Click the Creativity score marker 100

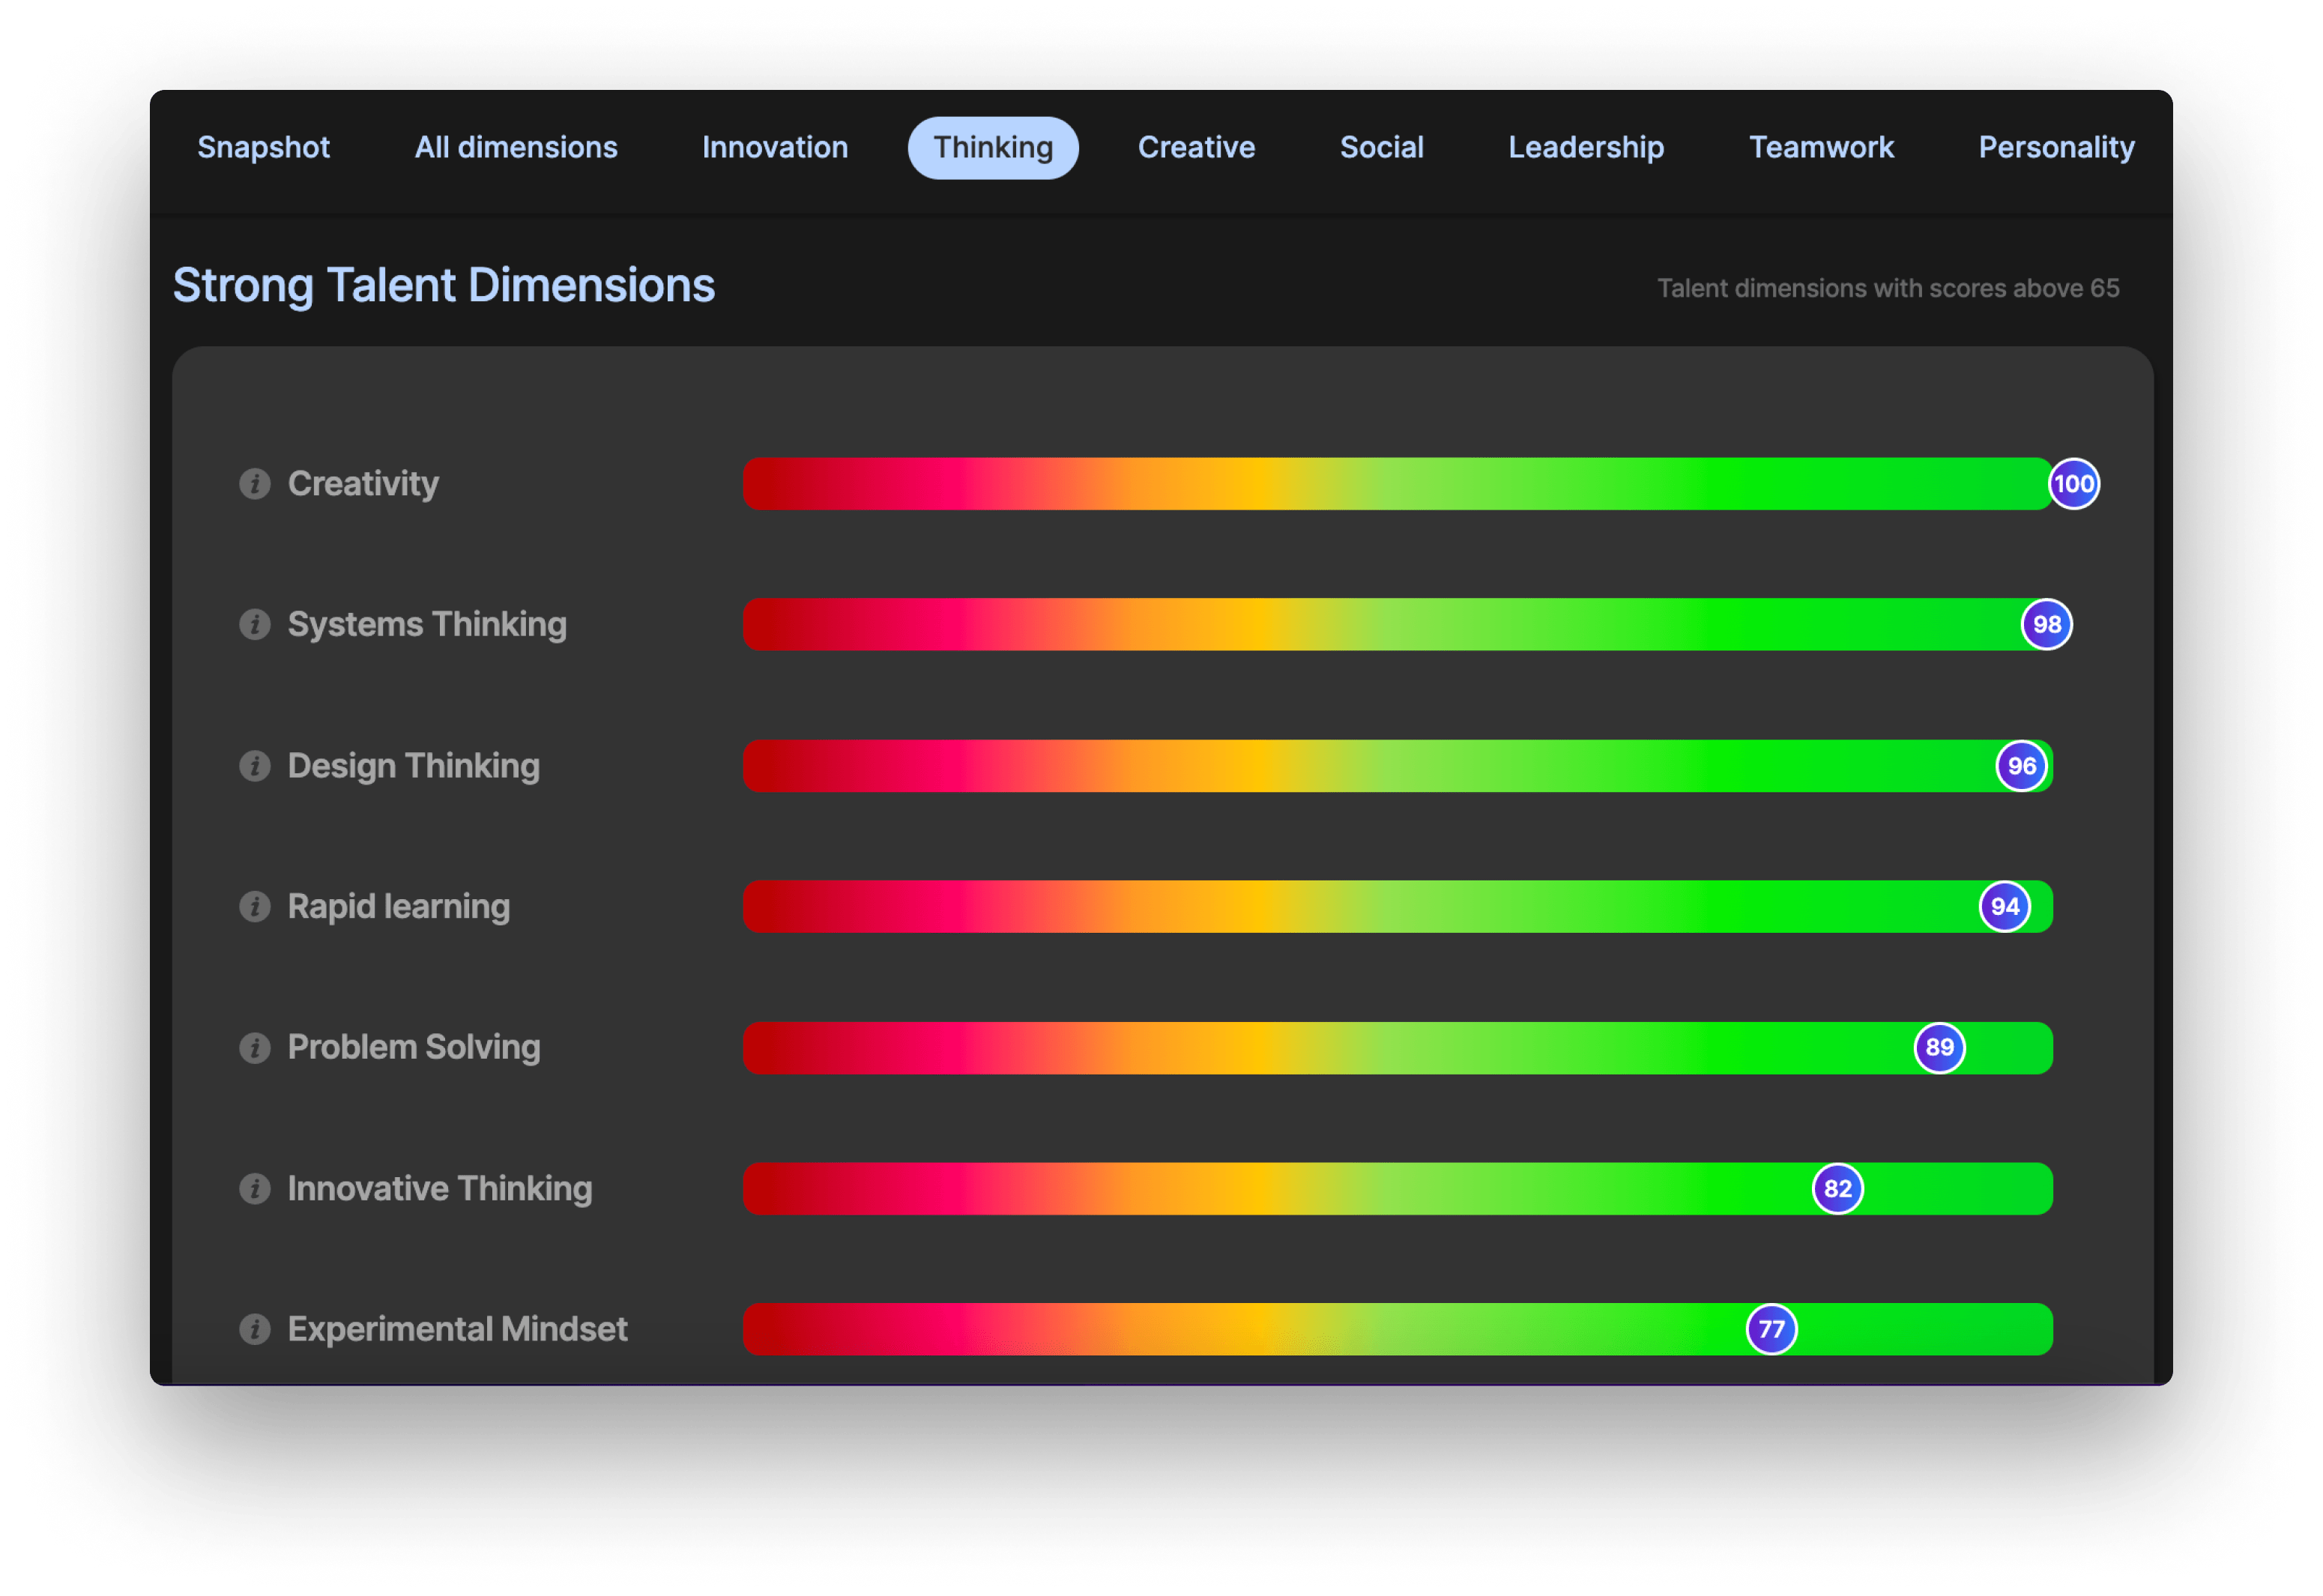point(2074,484)
